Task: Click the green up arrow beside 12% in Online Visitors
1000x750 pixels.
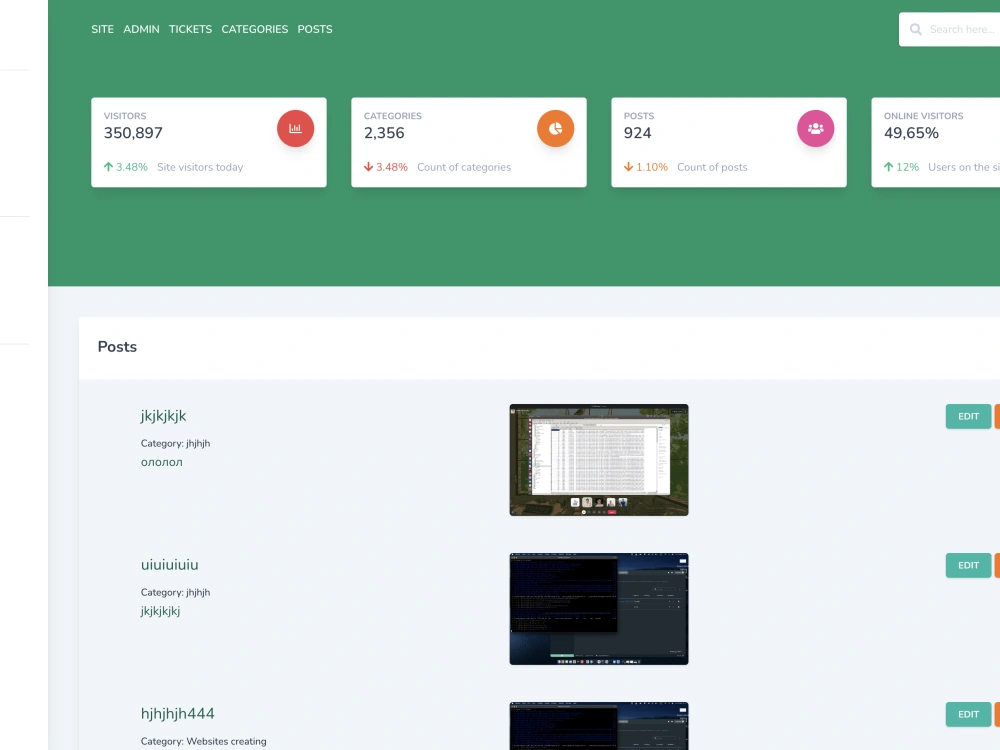Action: (888, 167)
